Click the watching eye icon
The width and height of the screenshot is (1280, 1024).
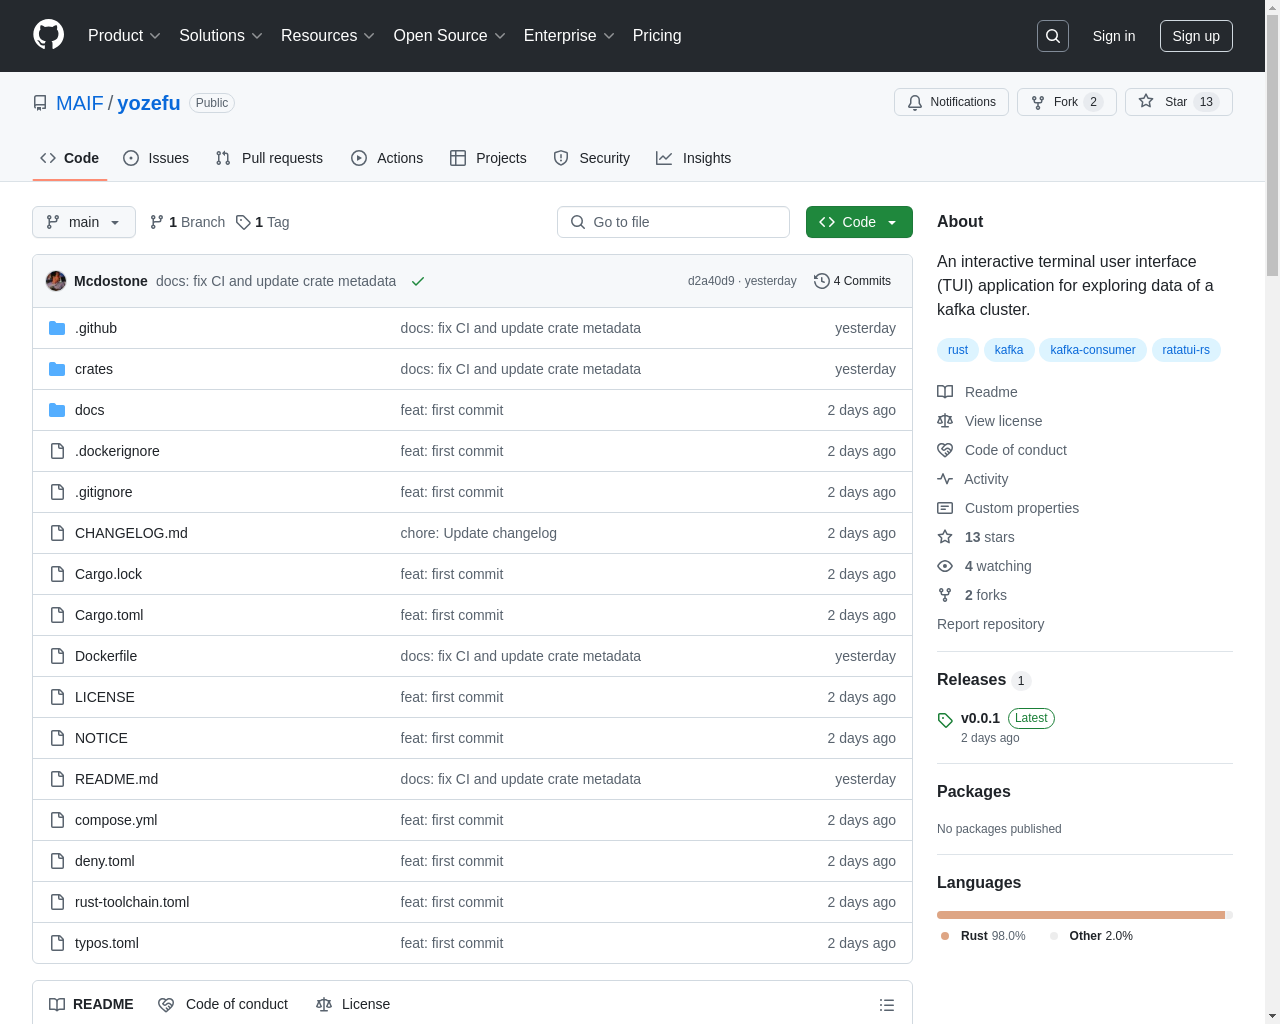point(945,566)
